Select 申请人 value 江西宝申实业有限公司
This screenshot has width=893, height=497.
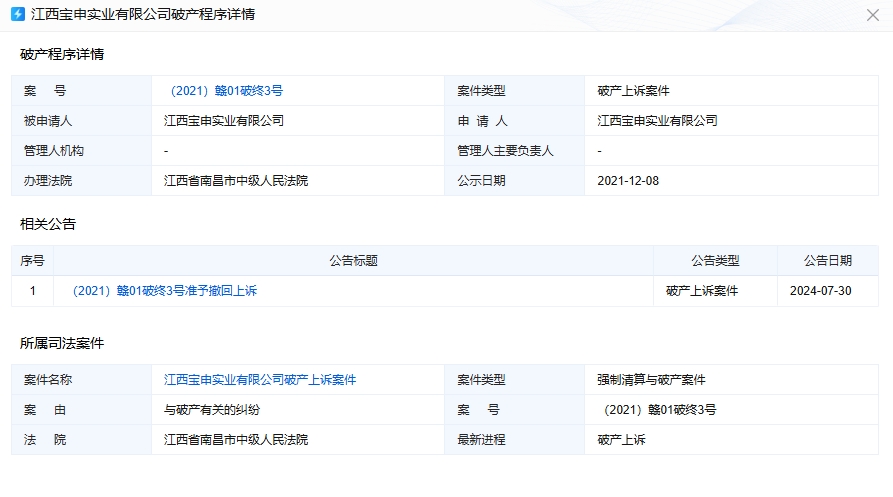657,121
